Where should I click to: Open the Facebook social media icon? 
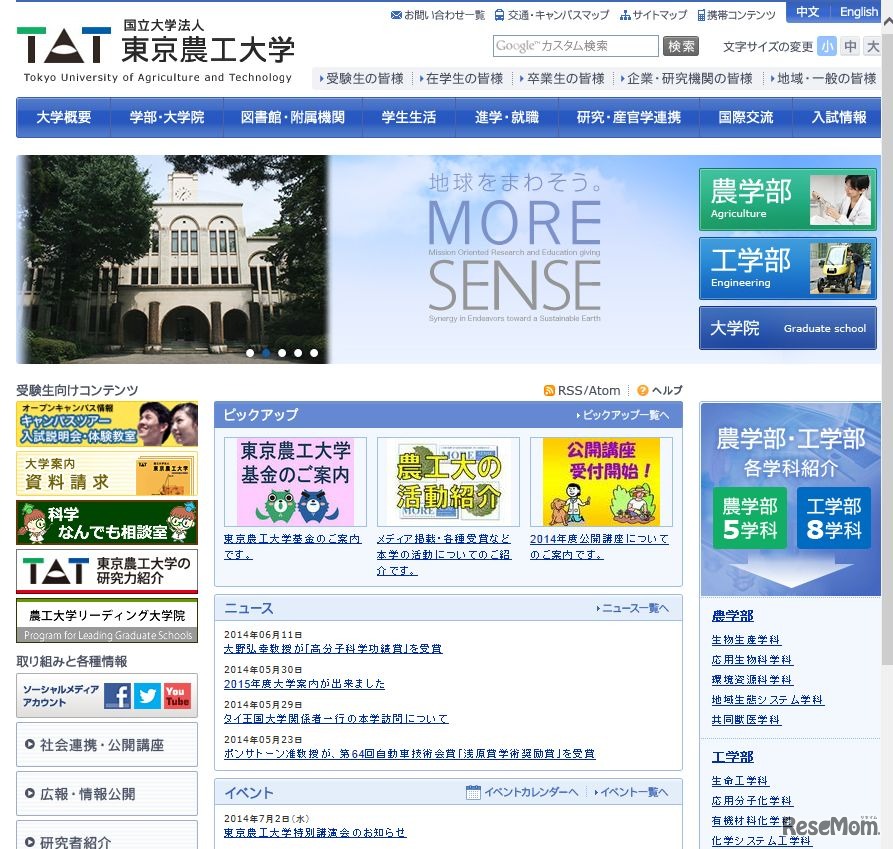coord(117,696)
